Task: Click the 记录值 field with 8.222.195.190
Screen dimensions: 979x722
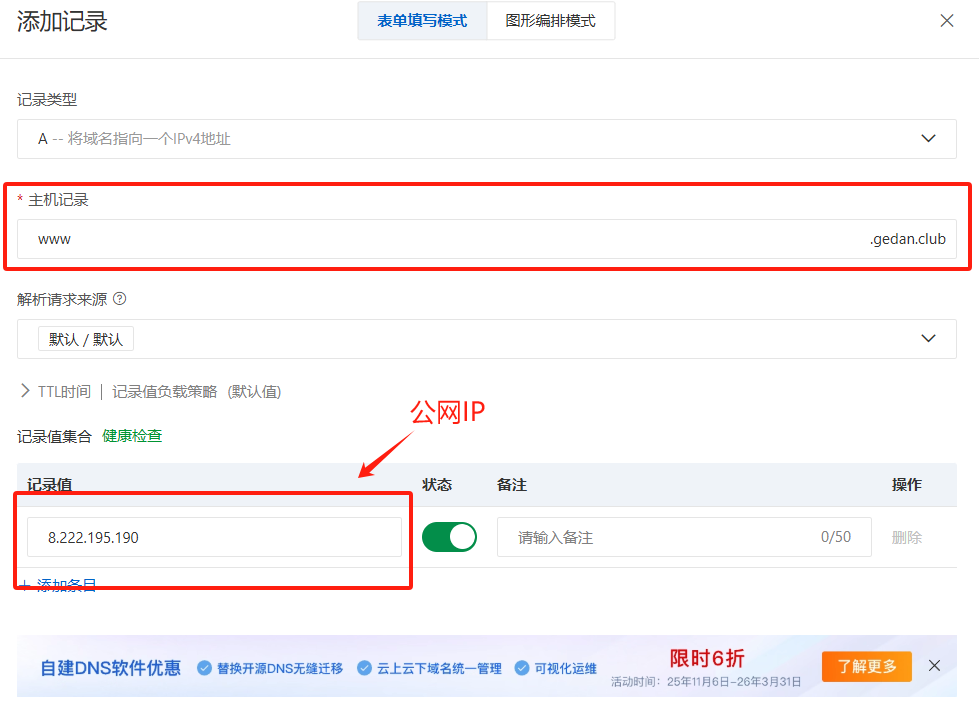Action: (214, 537)
